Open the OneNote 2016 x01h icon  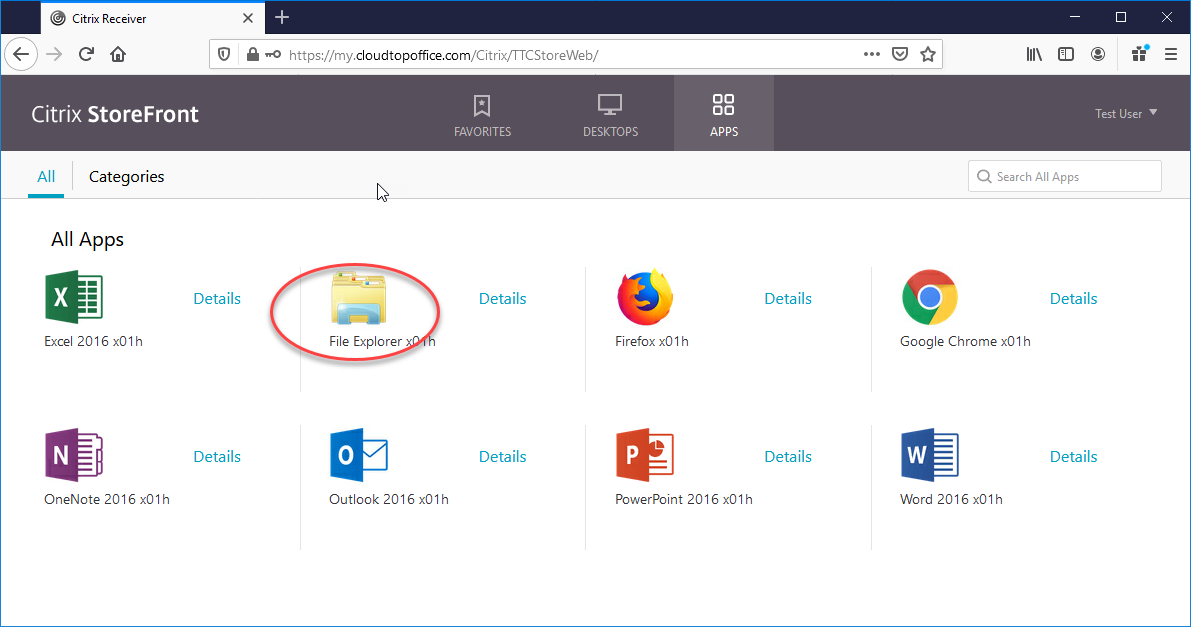[74, 455]
